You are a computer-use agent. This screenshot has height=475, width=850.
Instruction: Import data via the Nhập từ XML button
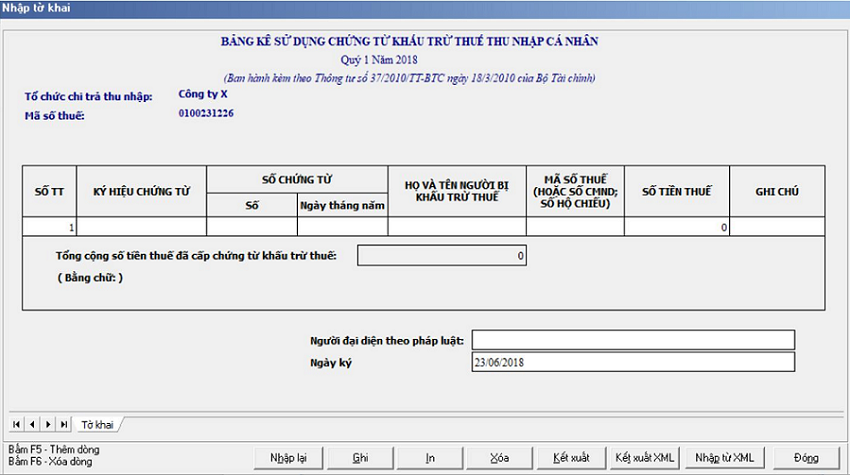[x=724, y=457]
